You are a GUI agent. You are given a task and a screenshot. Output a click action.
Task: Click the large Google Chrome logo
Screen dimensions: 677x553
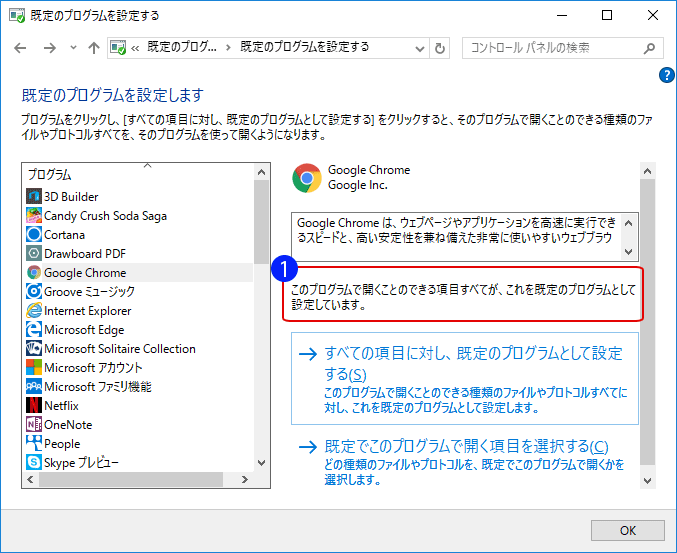click(307, 178)
